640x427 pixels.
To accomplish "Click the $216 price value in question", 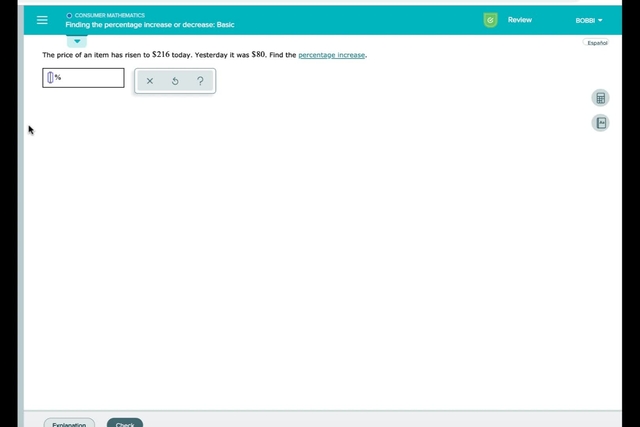I will tap(161, 55).
